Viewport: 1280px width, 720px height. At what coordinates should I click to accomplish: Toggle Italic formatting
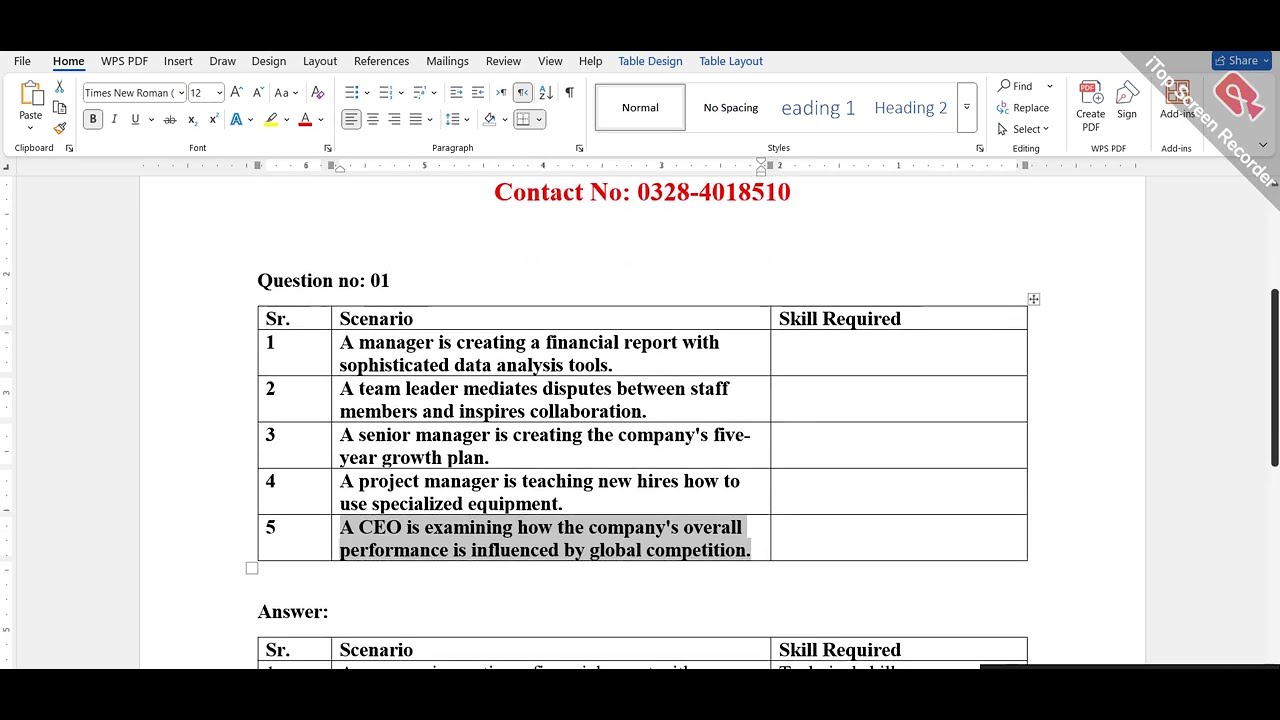point(114,120)
